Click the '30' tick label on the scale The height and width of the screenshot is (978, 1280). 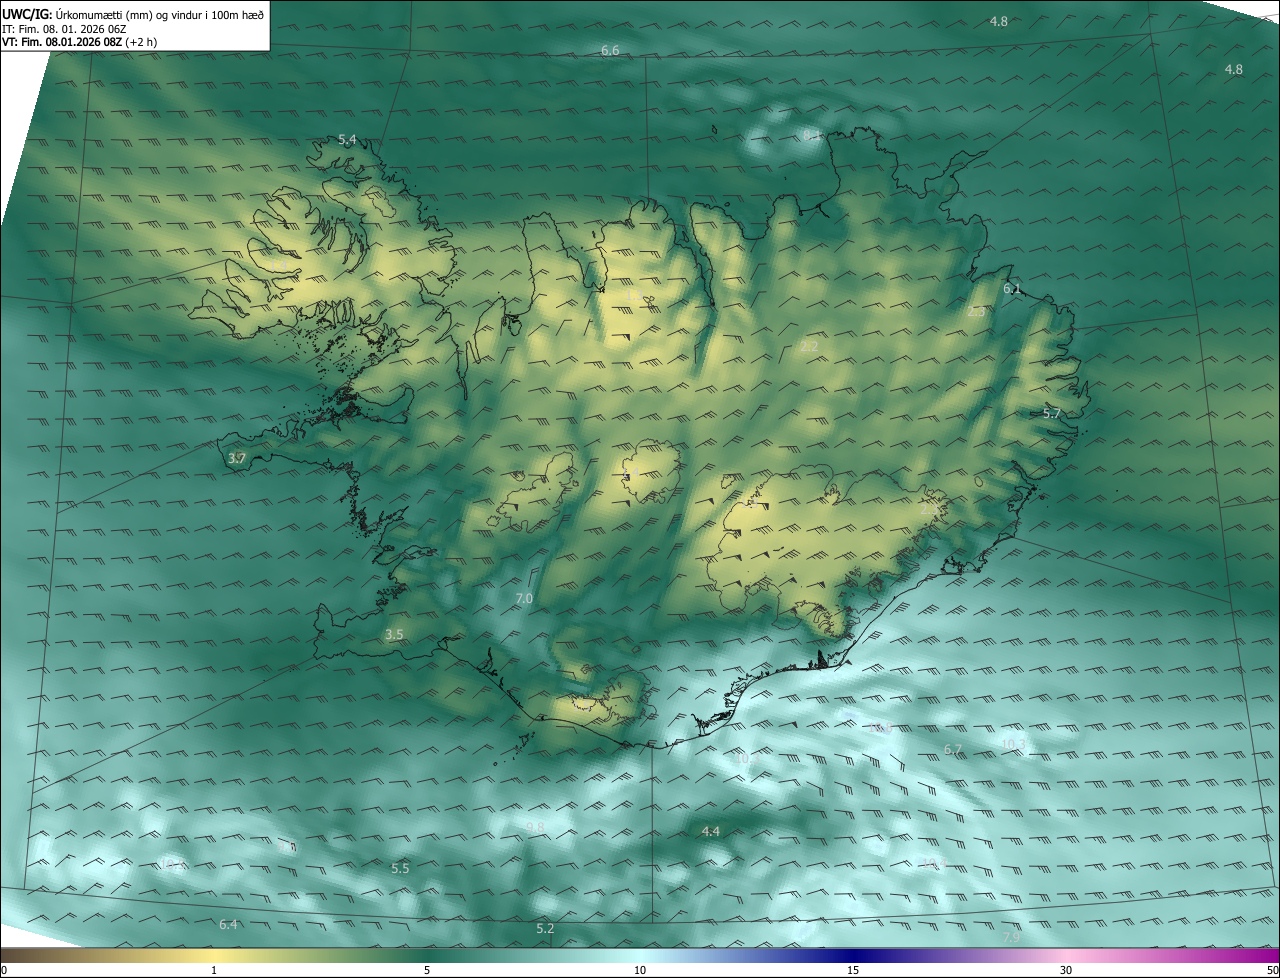pyautogui.click(x=1066, y=970)
